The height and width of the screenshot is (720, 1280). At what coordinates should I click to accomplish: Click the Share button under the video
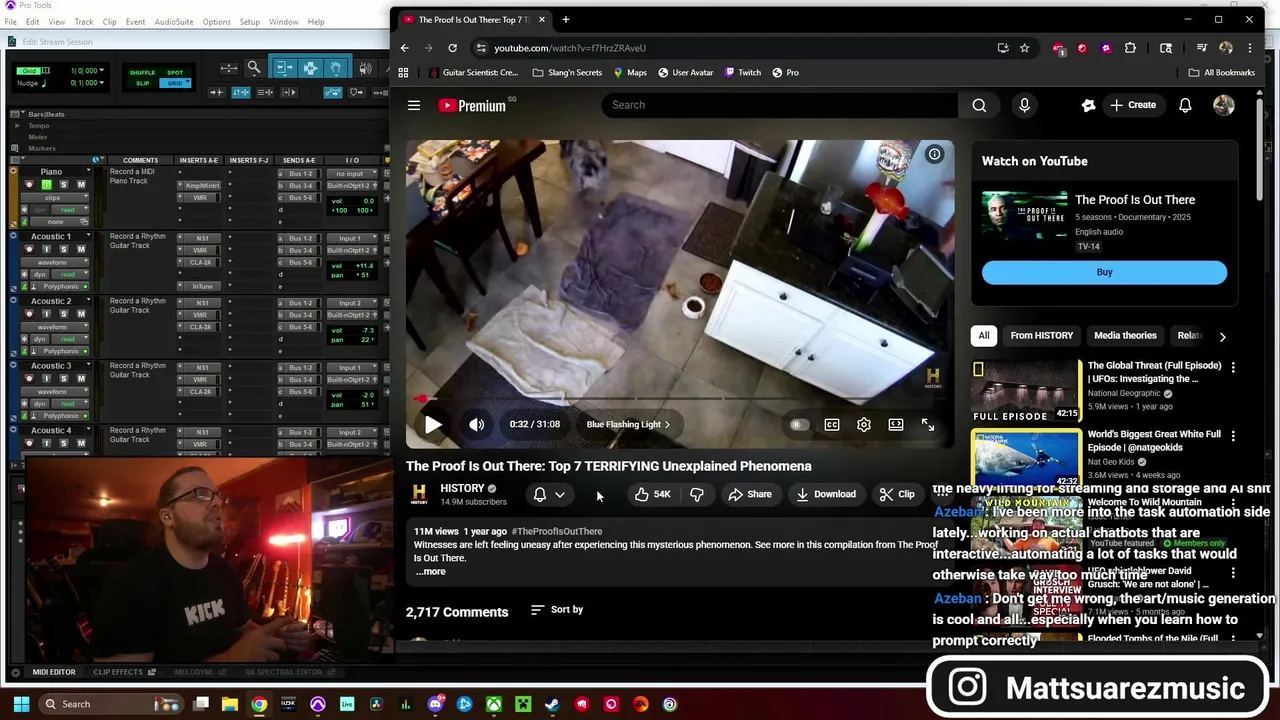click(x=750, y=494)
